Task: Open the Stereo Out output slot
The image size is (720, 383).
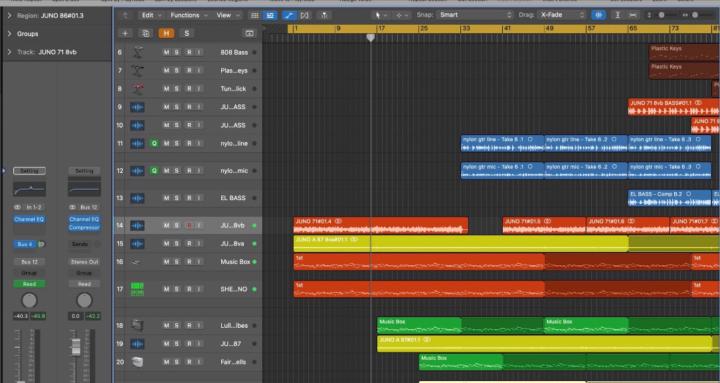Action: 84,262
